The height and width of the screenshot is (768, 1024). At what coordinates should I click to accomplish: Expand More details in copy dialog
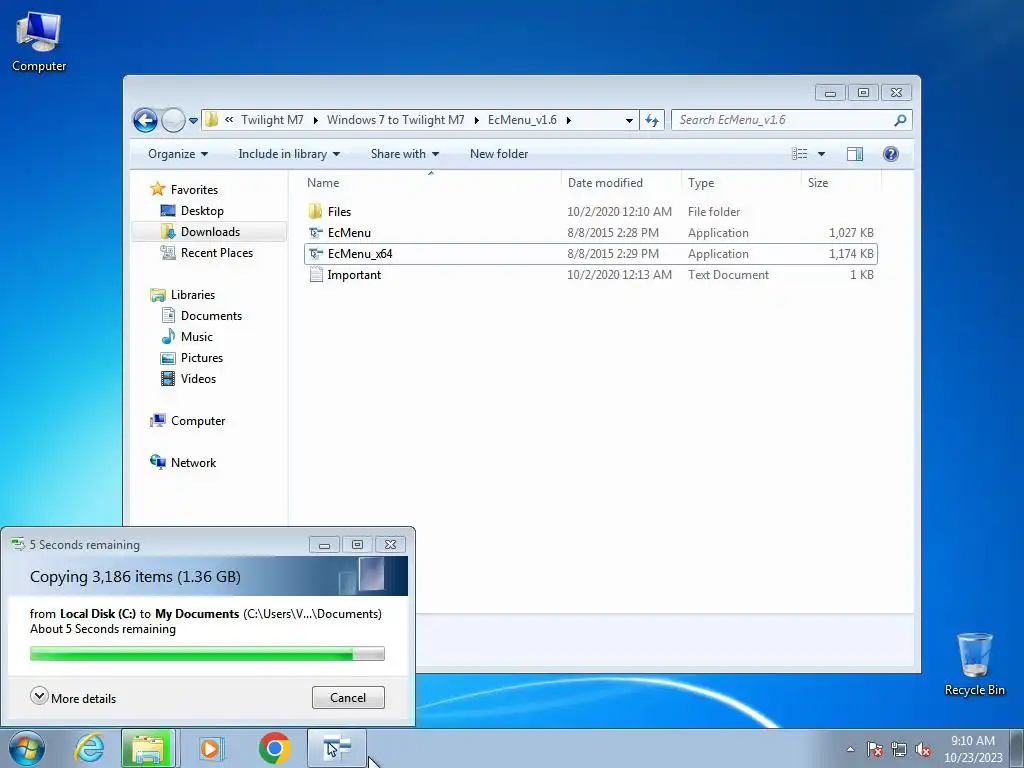(x=73, y=697)
